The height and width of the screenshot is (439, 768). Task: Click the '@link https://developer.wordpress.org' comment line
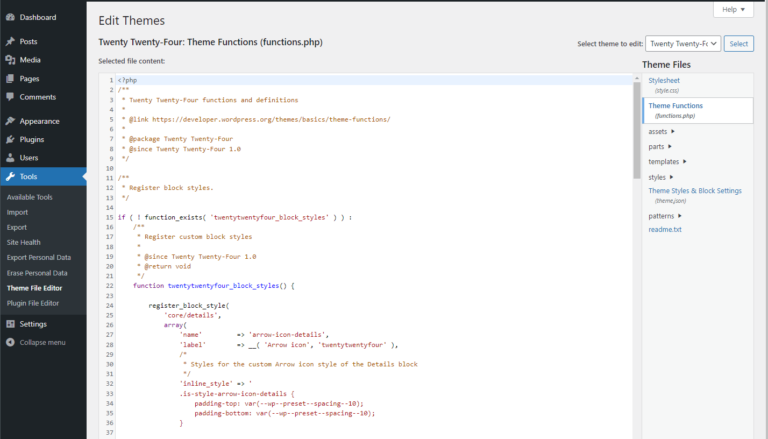(256, 120)
